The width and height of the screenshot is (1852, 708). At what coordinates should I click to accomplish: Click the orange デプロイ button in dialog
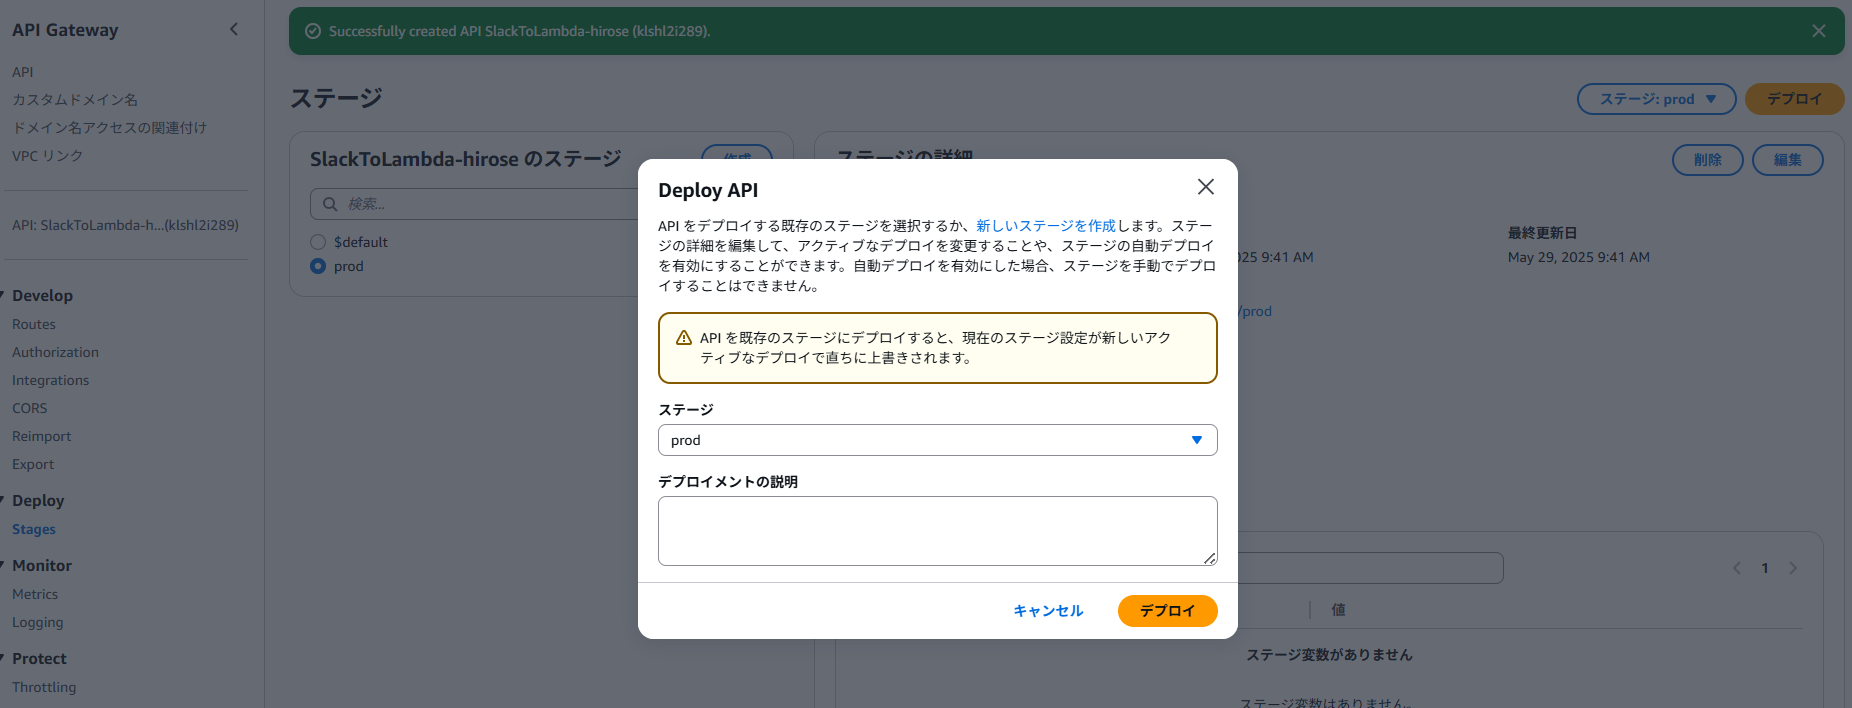pos(1168,611)
